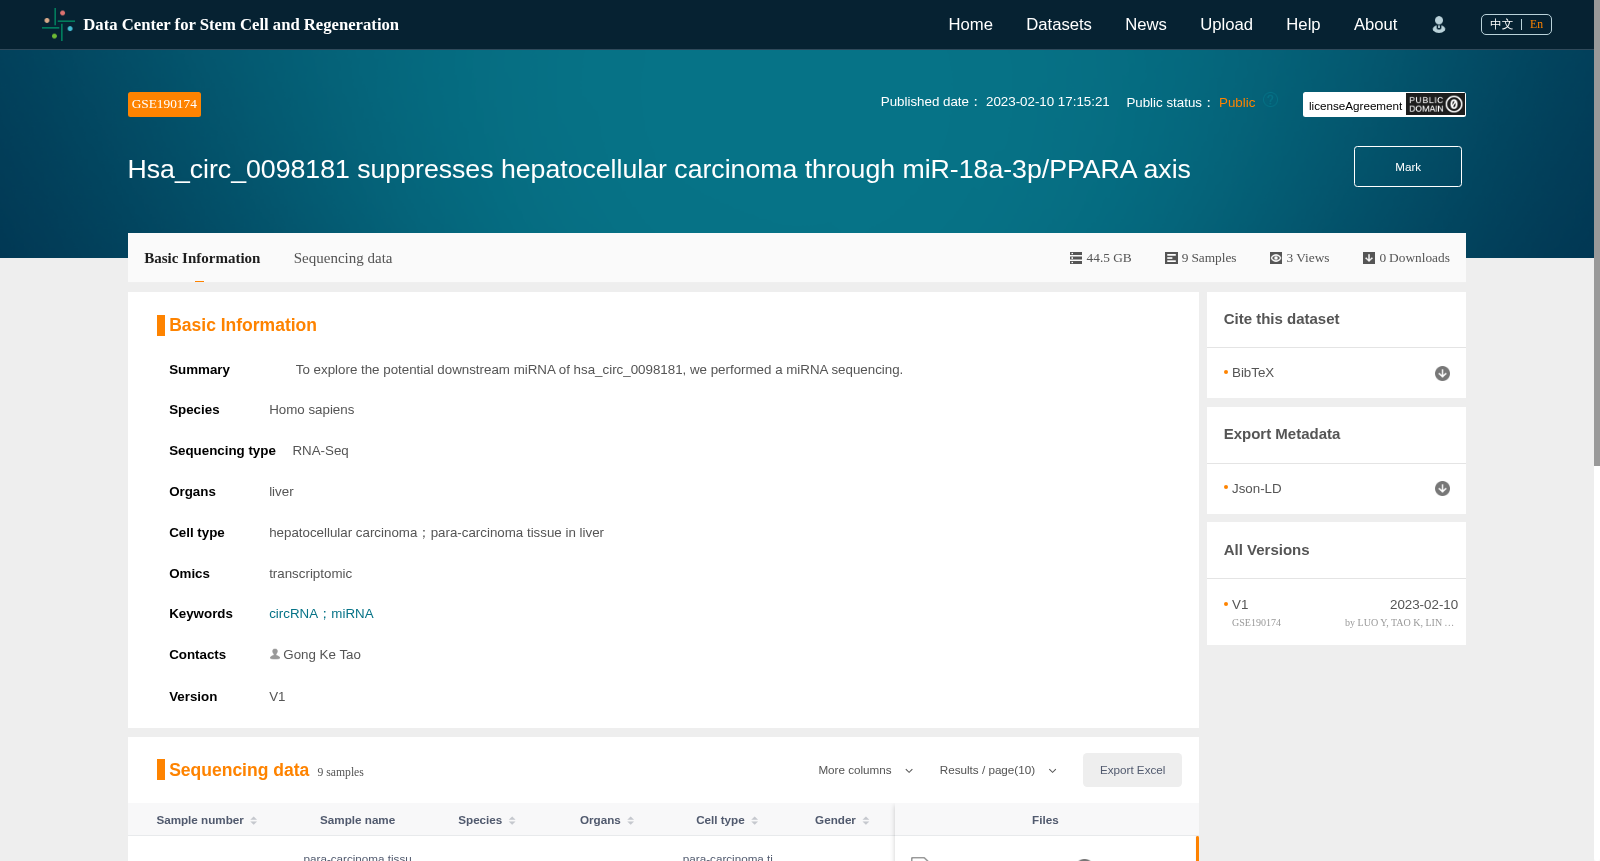Click the circRNA keyword link
Viewport: 1600px width, 861px height.
coord(293,614)
